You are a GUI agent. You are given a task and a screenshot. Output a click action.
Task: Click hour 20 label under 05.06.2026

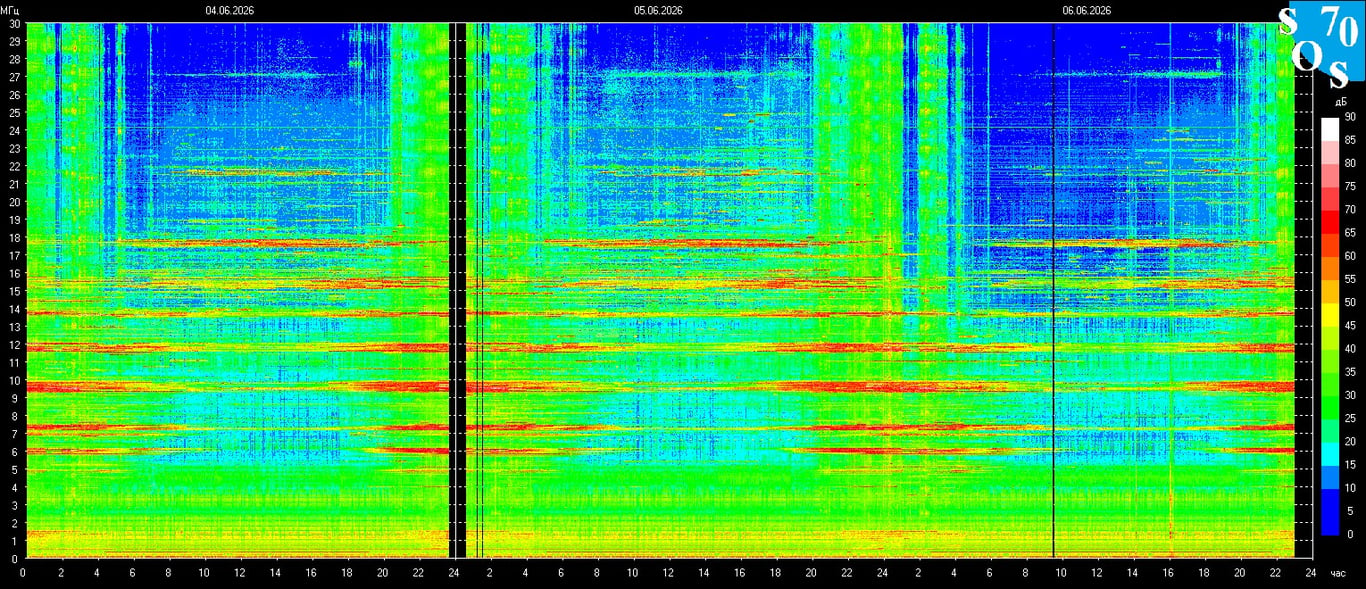coord(811,573)
